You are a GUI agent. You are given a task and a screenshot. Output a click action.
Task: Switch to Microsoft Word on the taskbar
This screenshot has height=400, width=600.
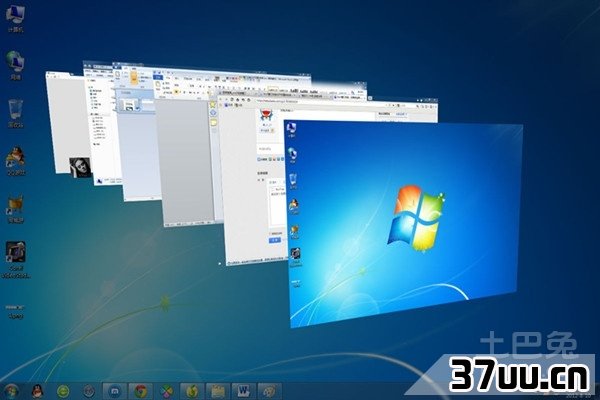pyautogui.click(x=243, y=391)
